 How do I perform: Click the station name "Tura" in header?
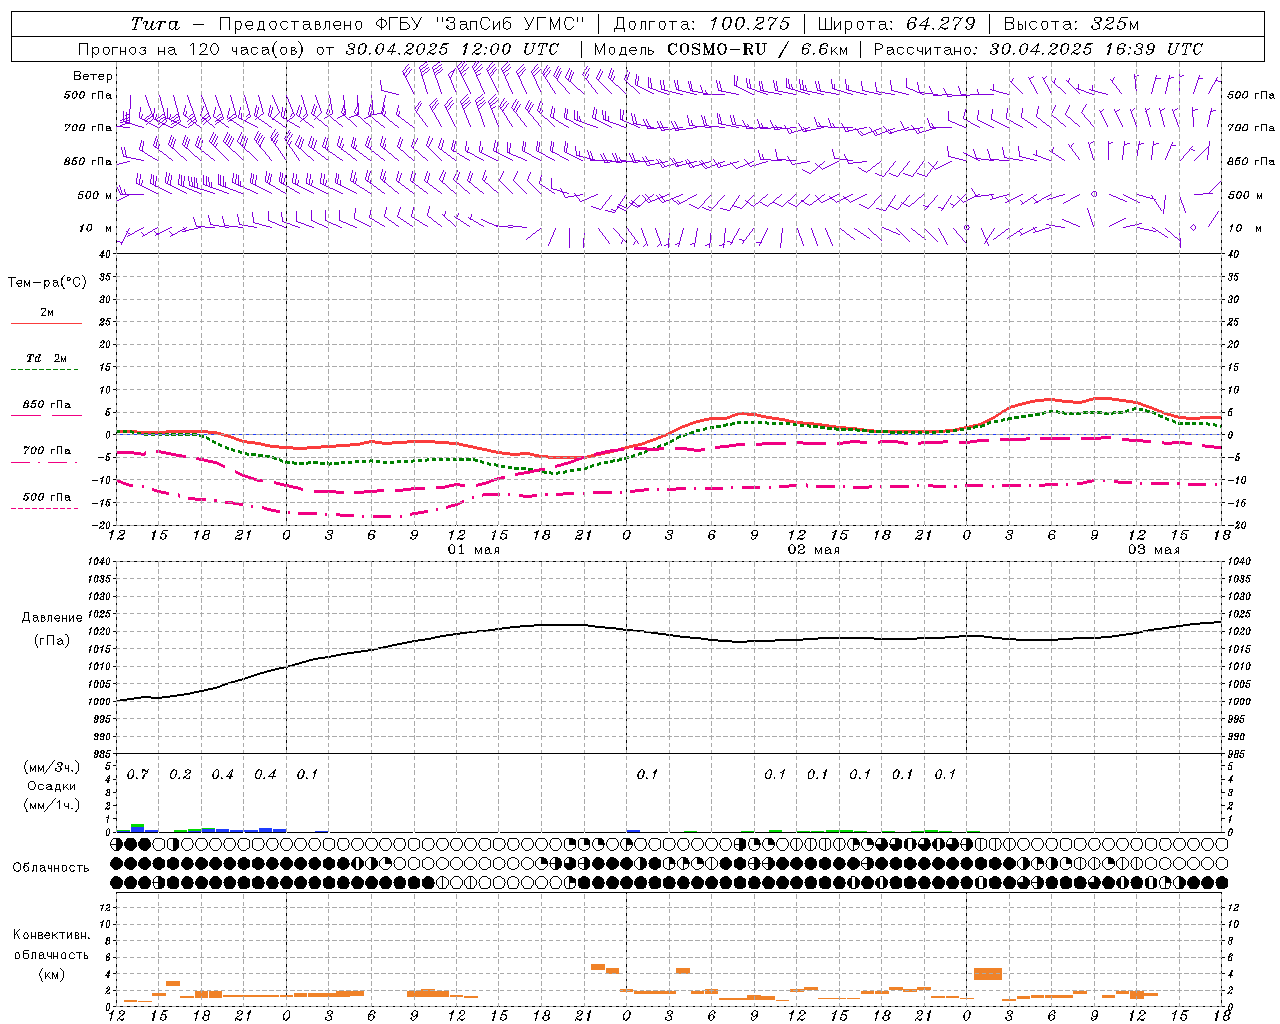coord(155,24)
